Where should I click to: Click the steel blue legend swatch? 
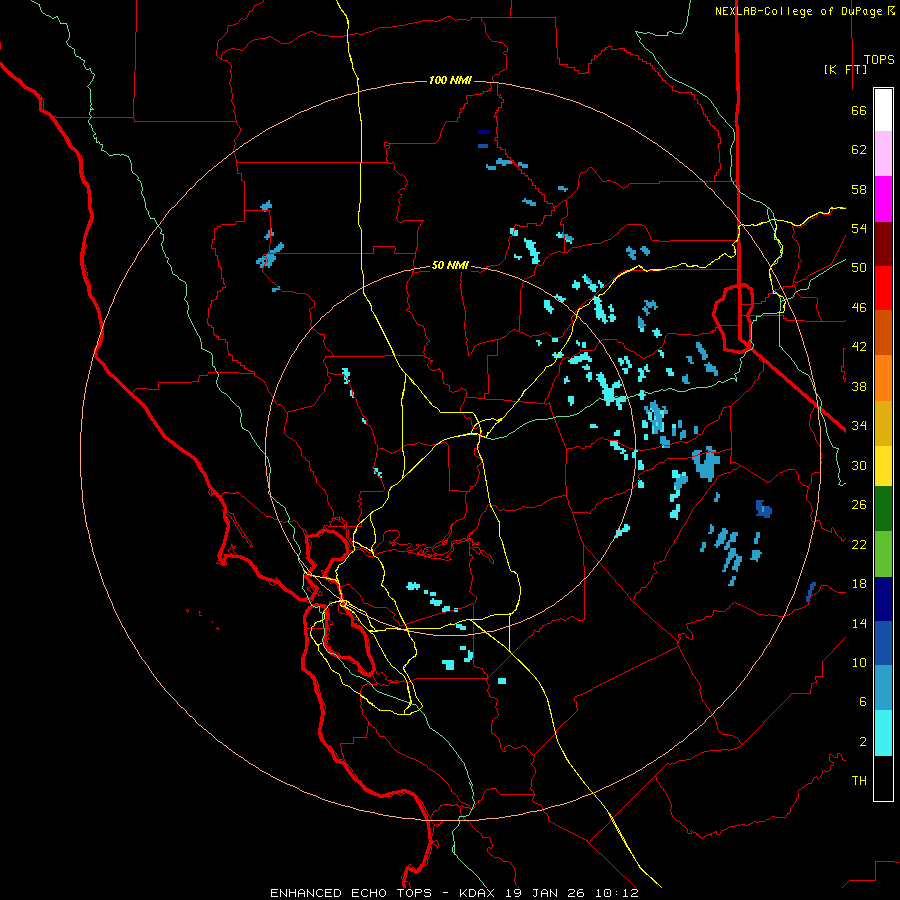click(883, 688)
